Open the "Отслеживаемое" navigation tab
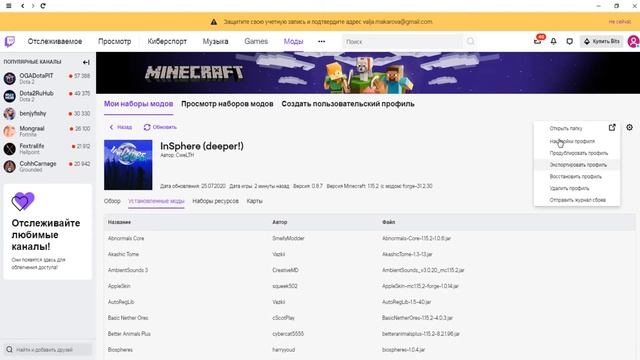 coord(55,41)
